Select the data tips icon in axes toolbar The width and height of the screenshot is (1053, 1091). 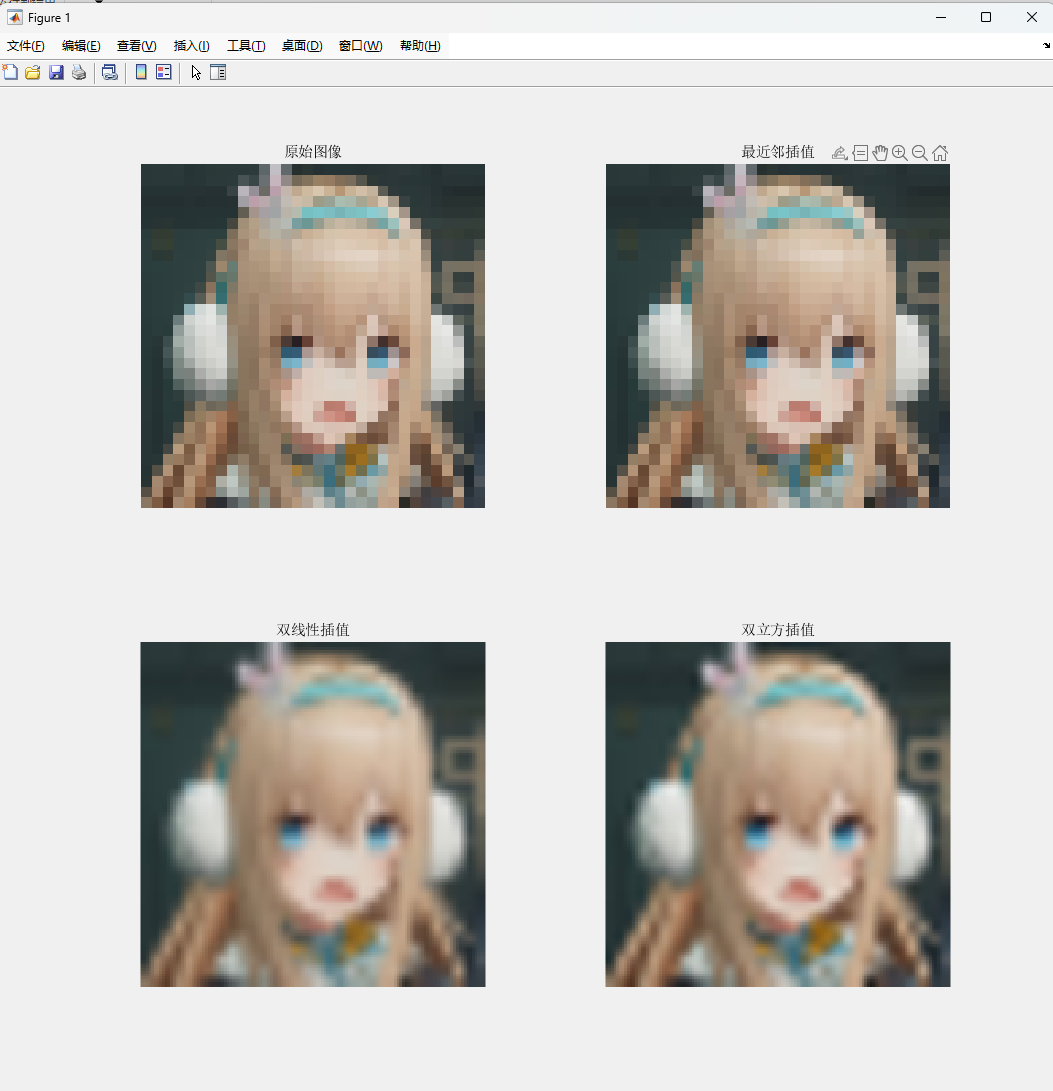860,153
